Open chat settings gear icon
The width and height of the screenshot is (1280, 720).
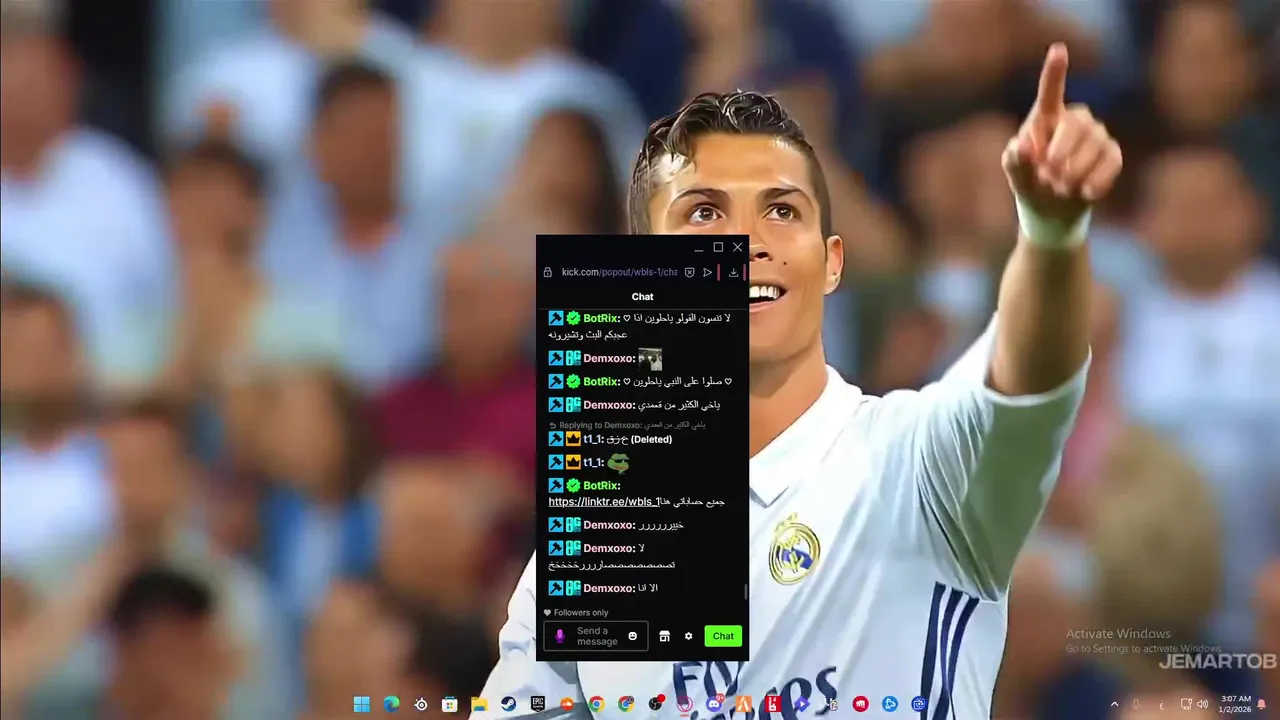click(688, 636)
